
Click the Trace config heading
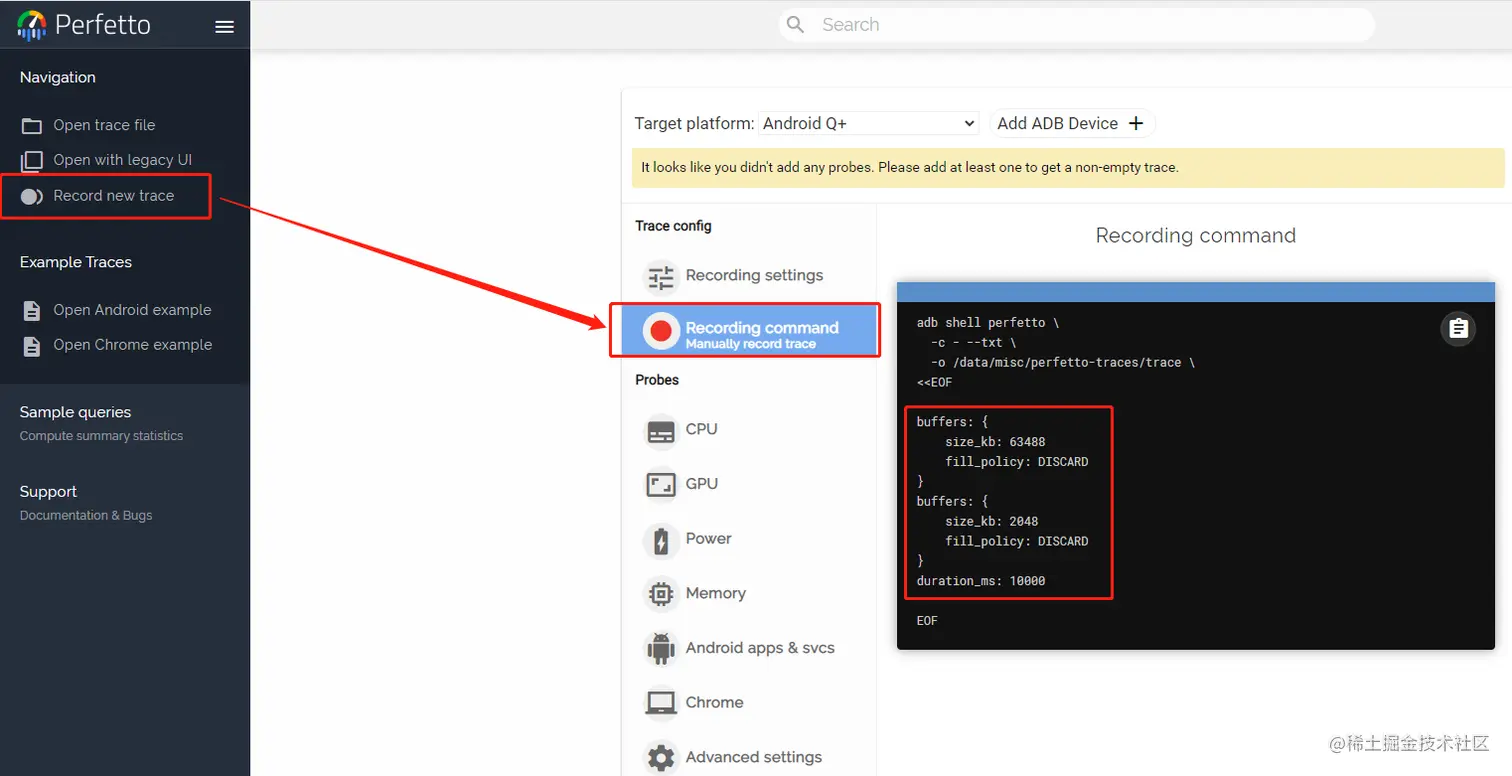tap(673, 226)
